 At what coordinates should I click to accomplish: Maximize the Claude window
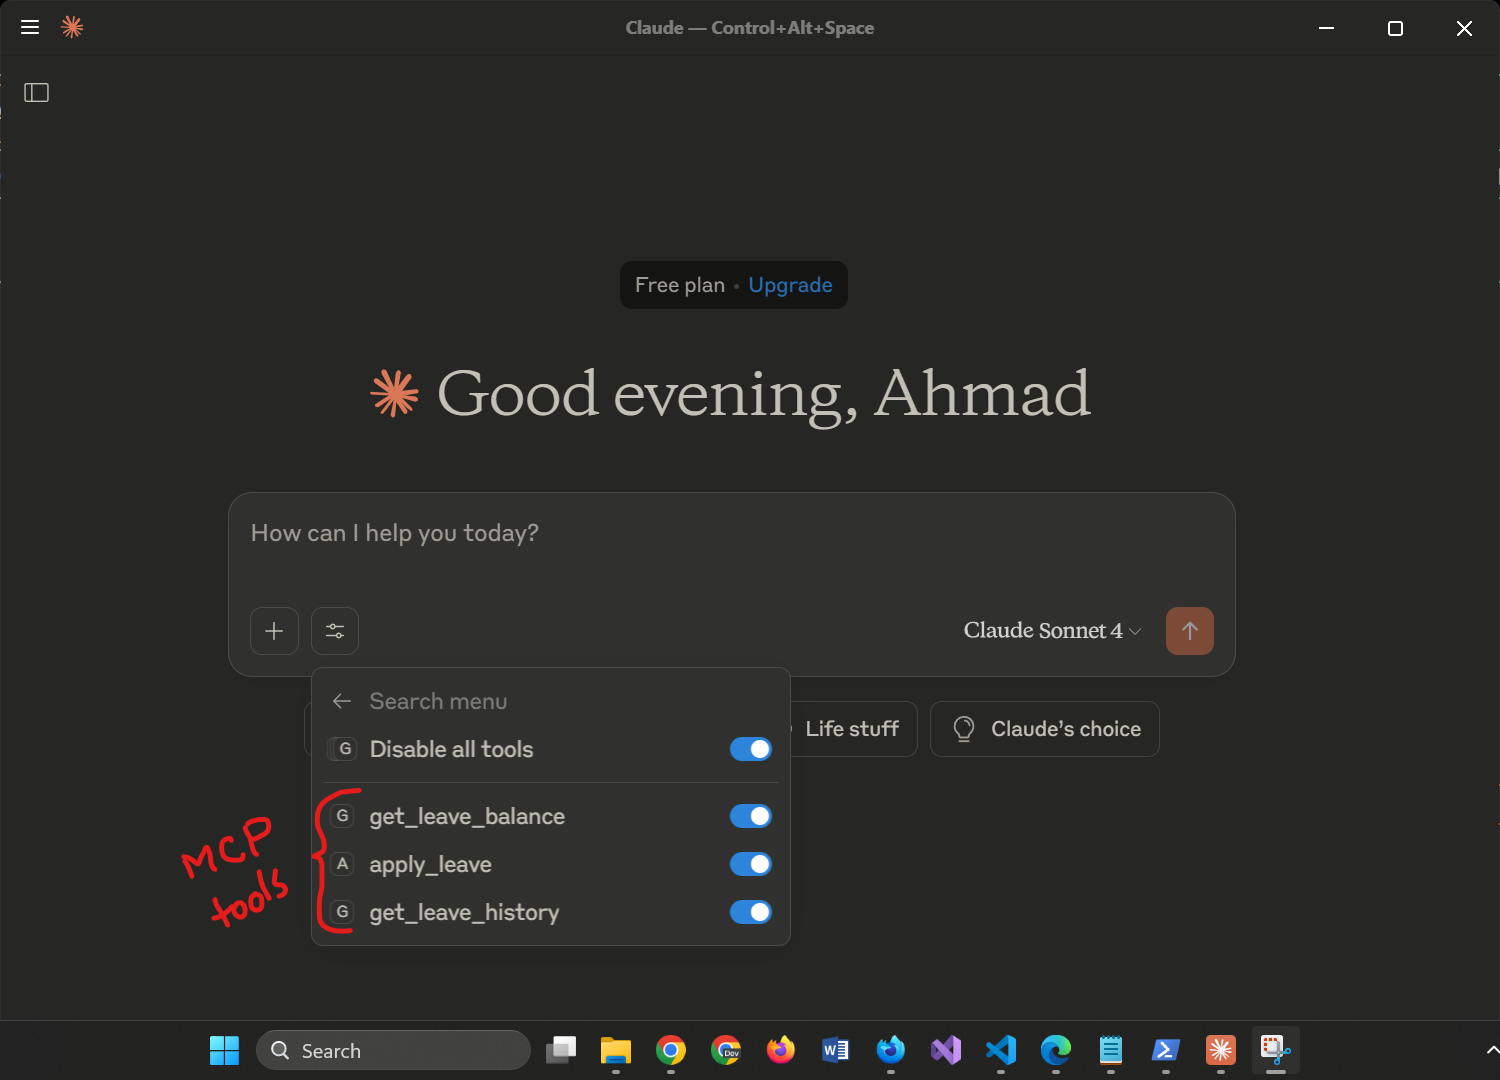(x=1396, y=28)
